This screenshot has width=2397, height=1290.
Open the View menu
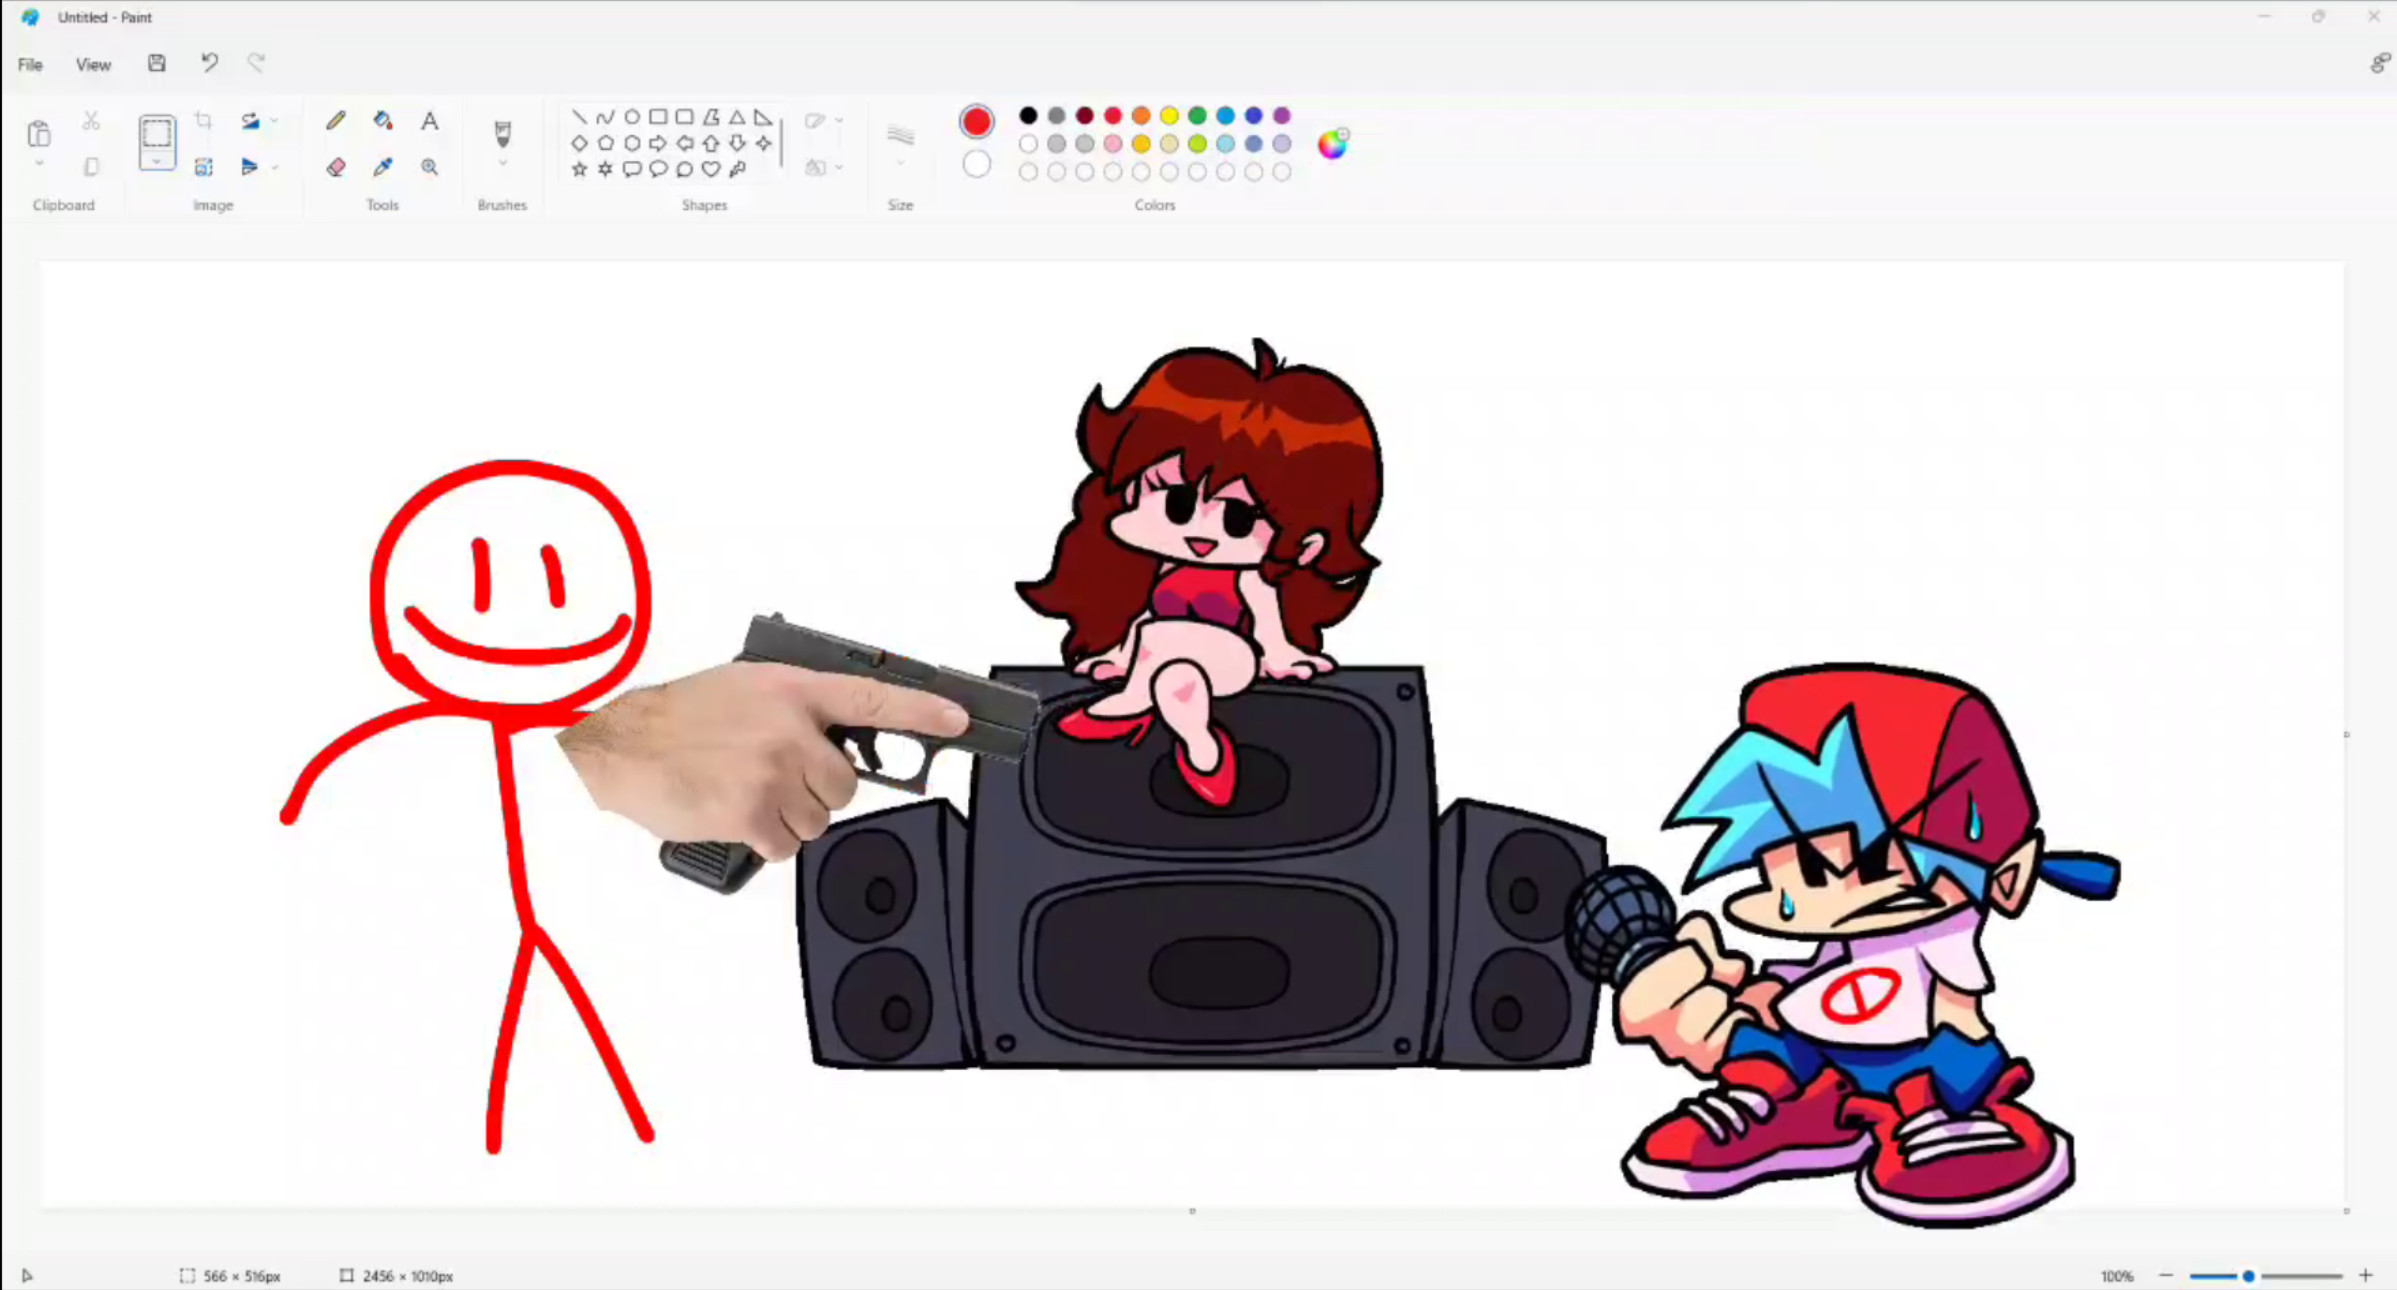click(93, 63)
